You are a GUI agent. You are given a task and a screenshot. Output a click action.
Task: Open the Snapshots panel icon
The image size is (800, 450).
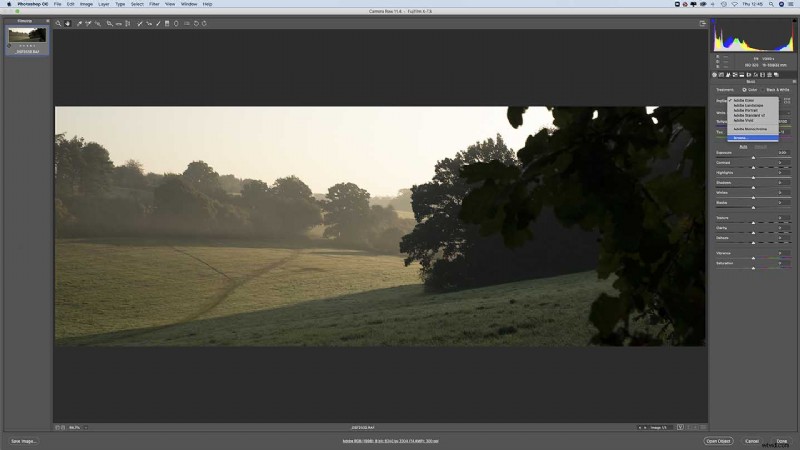(777, 75)
